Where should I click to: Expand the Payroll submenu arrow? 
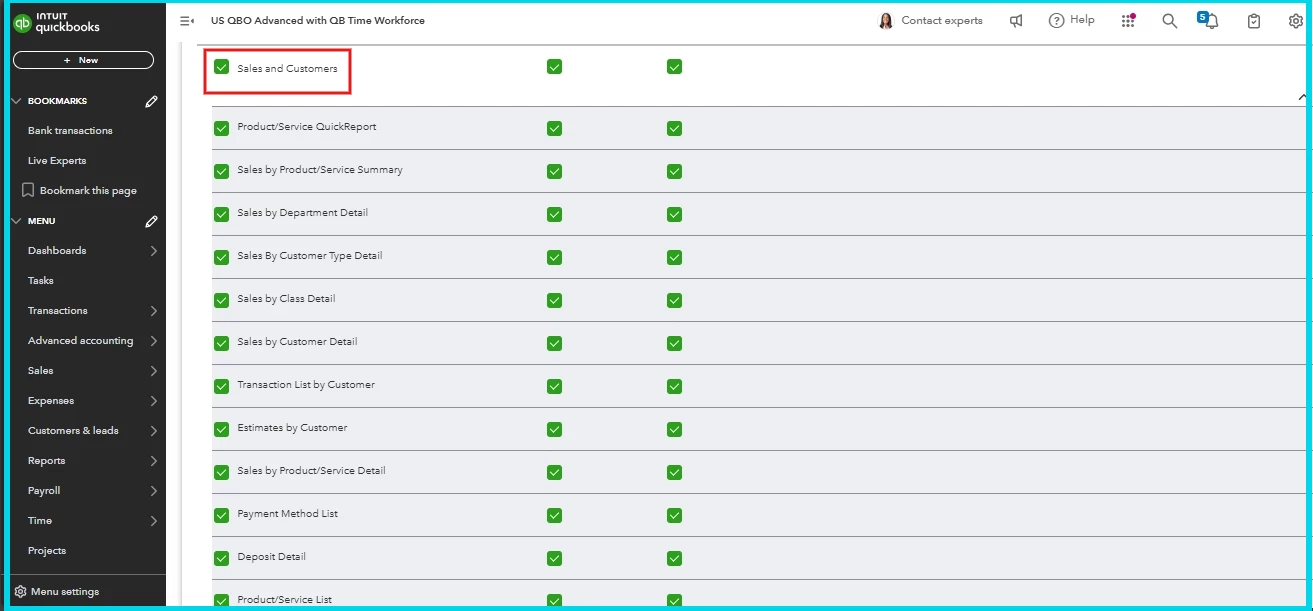coord(154,491)
